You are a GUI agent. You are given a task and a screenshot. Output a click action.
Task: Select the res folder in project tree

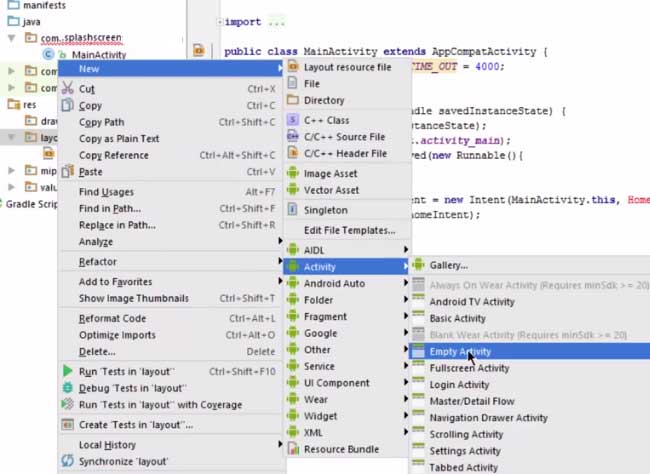(22, 105)
